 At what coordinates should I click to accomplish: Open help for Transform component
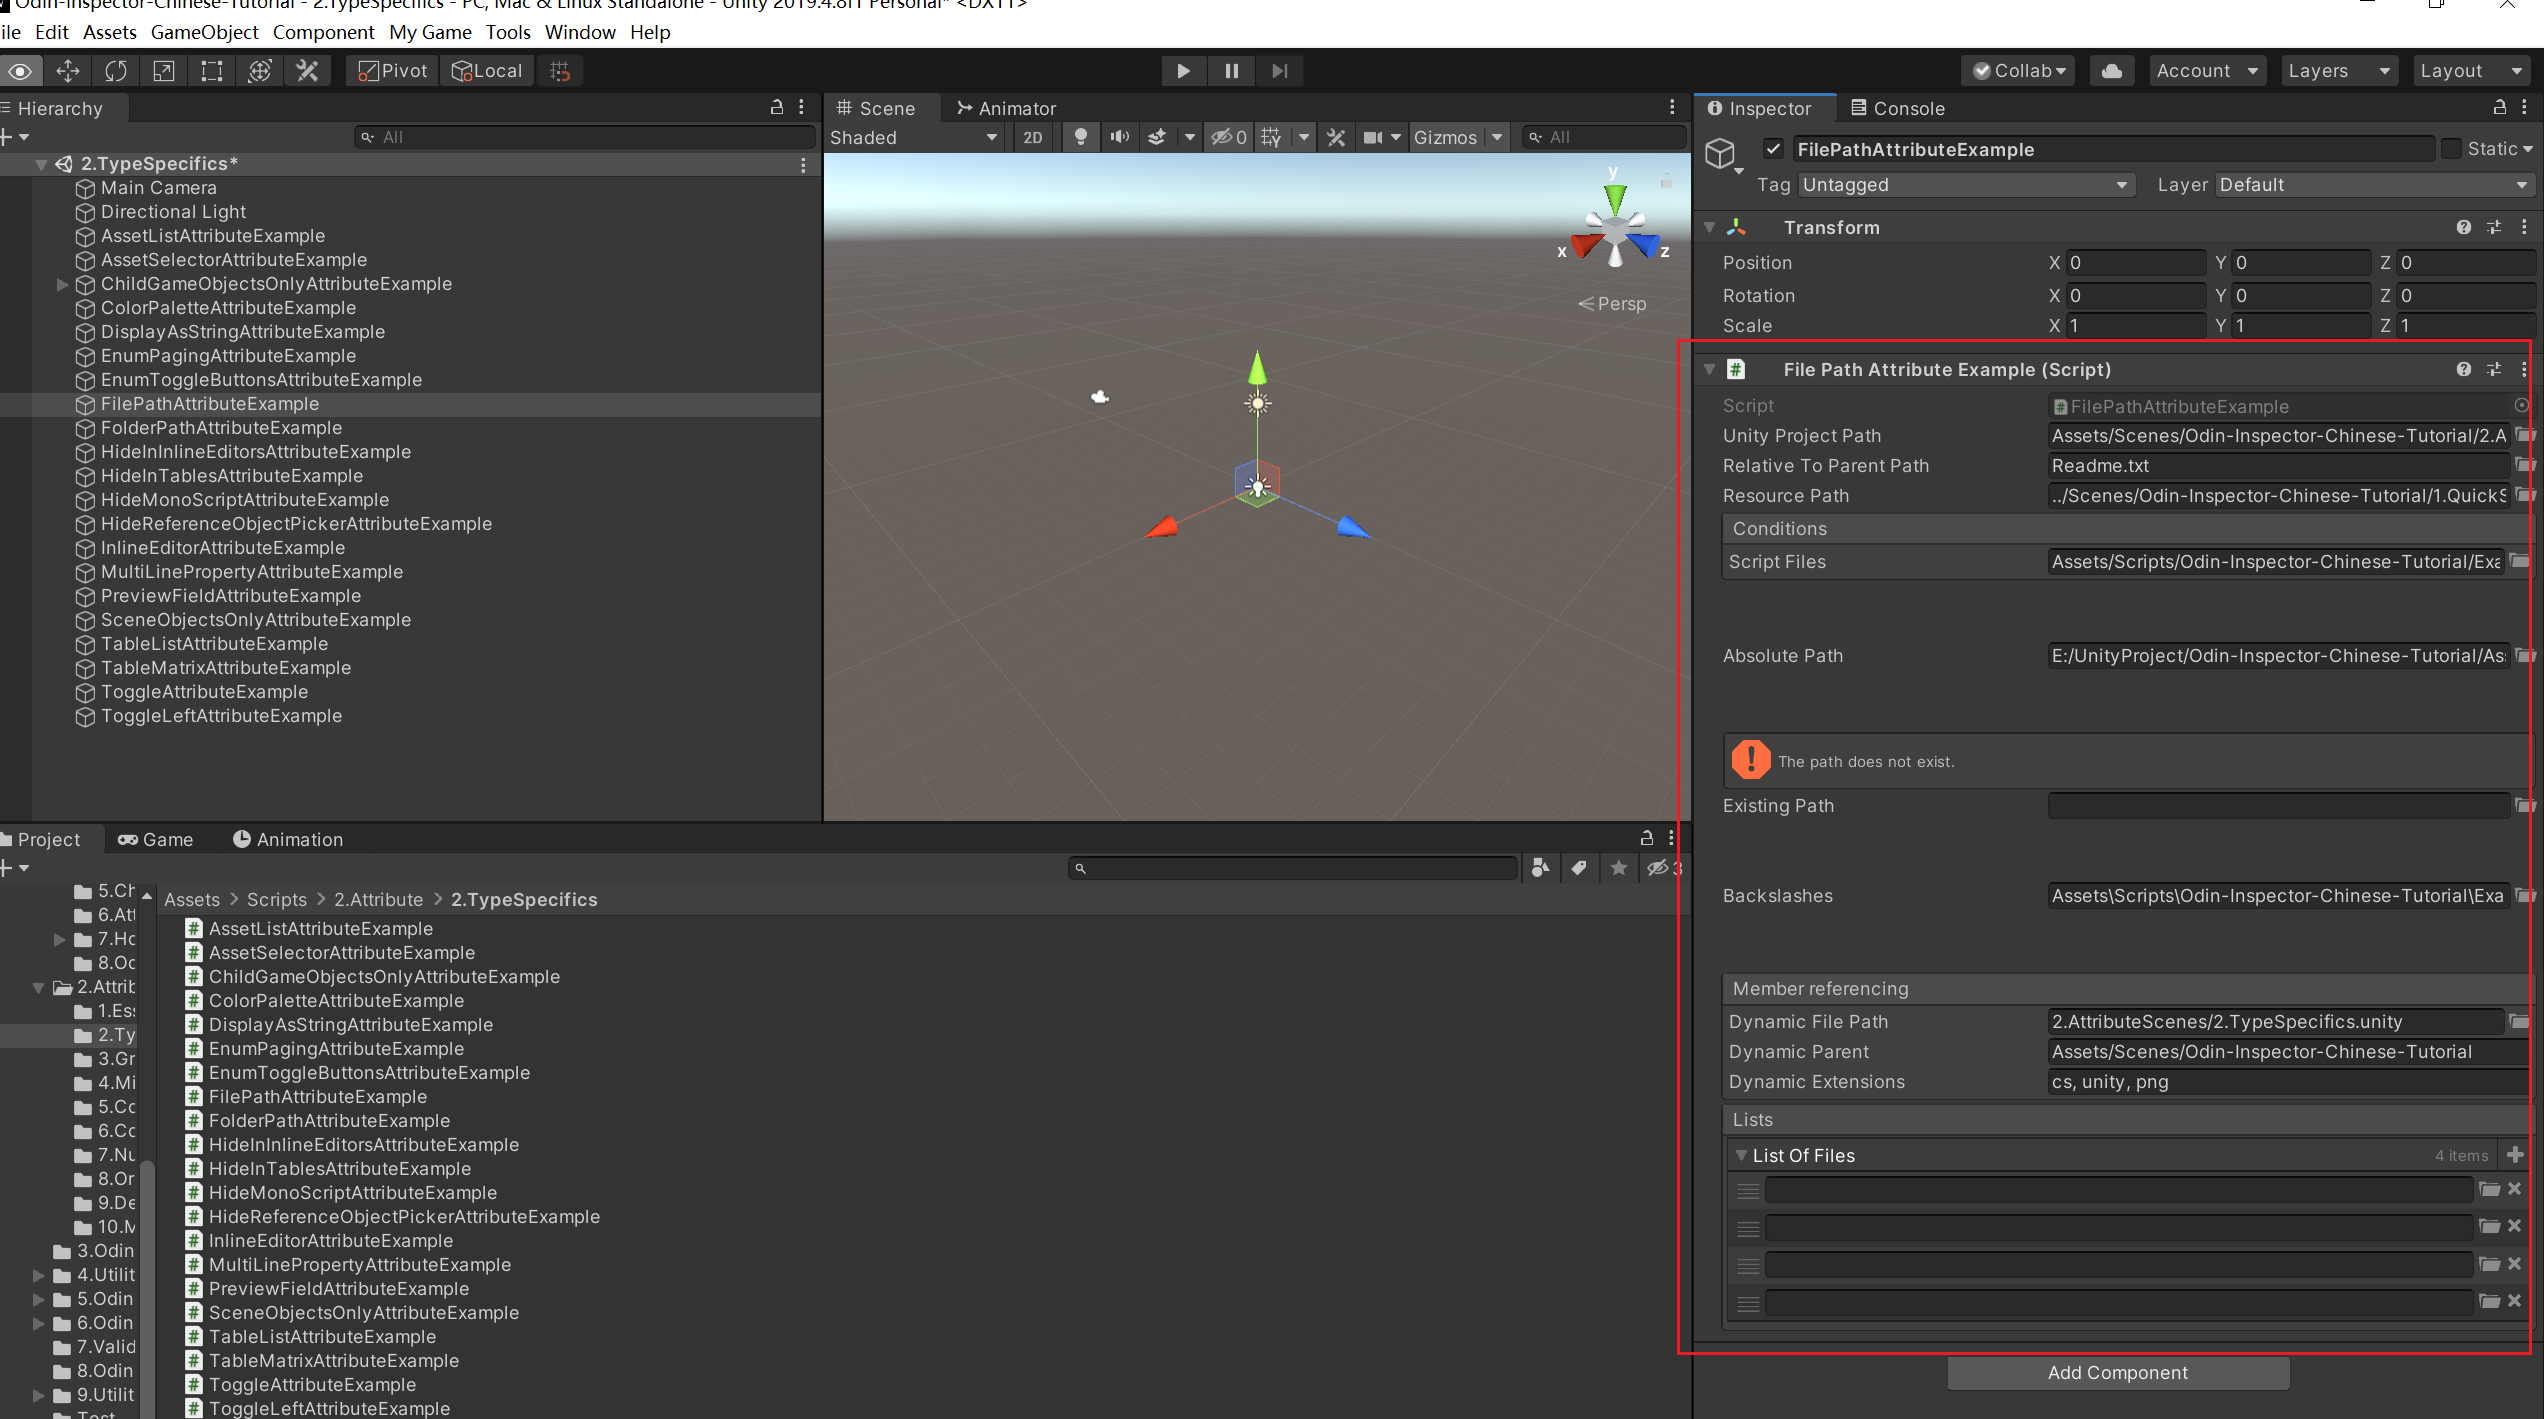click(x=2464, y=228)
